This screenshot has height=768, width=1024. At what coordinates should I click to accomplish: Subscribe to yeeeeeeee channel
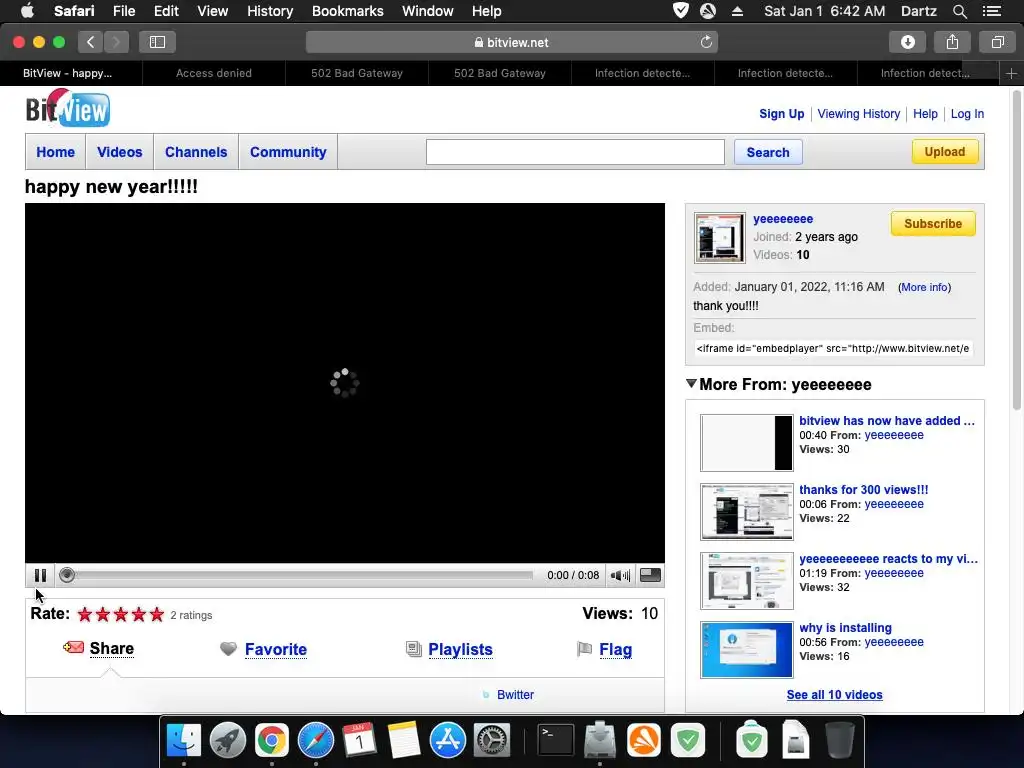(933, 223)
